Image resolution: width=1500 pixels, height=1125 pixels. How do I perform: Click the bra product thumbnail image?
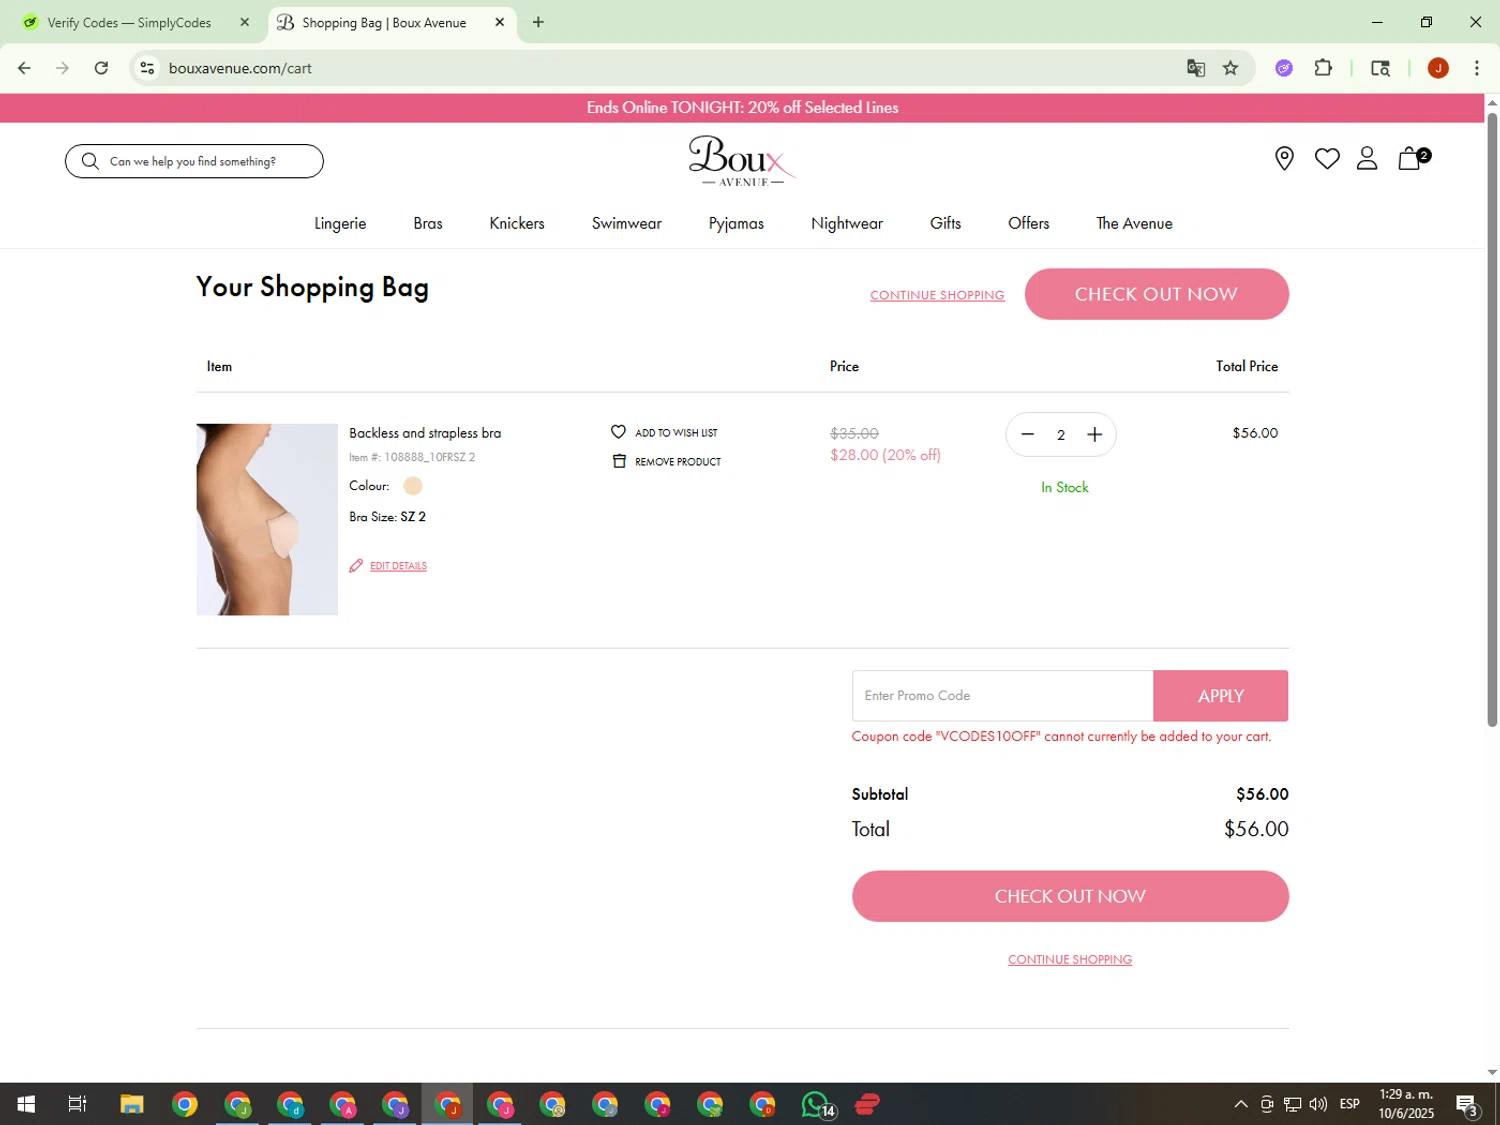[267, 519]
